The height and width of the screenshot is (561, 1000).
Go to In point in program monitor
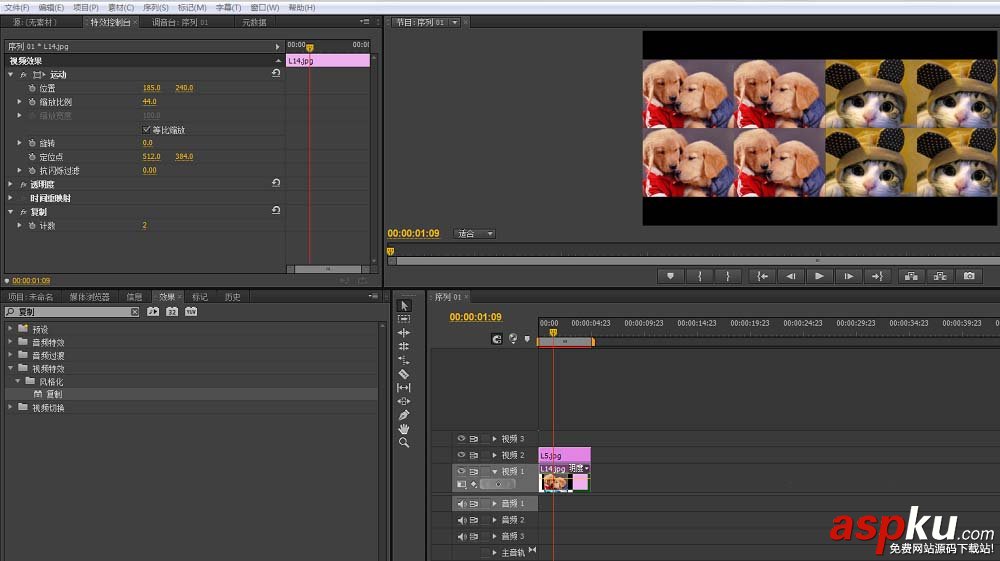(x=762, y=276)
